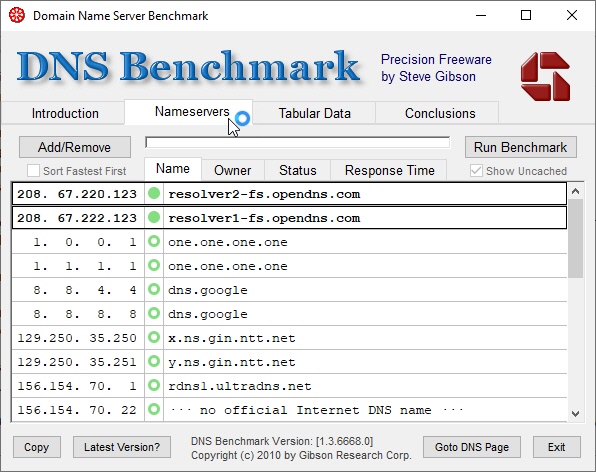This screenshot has height=472, width=596.
Task: Click the nameserver list scrollbar thumb
Action: (575, 238)
